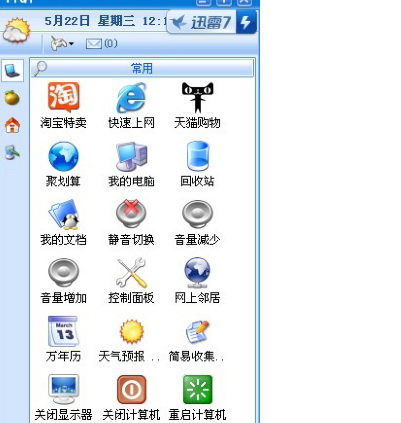This screenshot has width=401, height=423.
Task: Open the 天猫购物 cat icon
Action: [197, 97]
